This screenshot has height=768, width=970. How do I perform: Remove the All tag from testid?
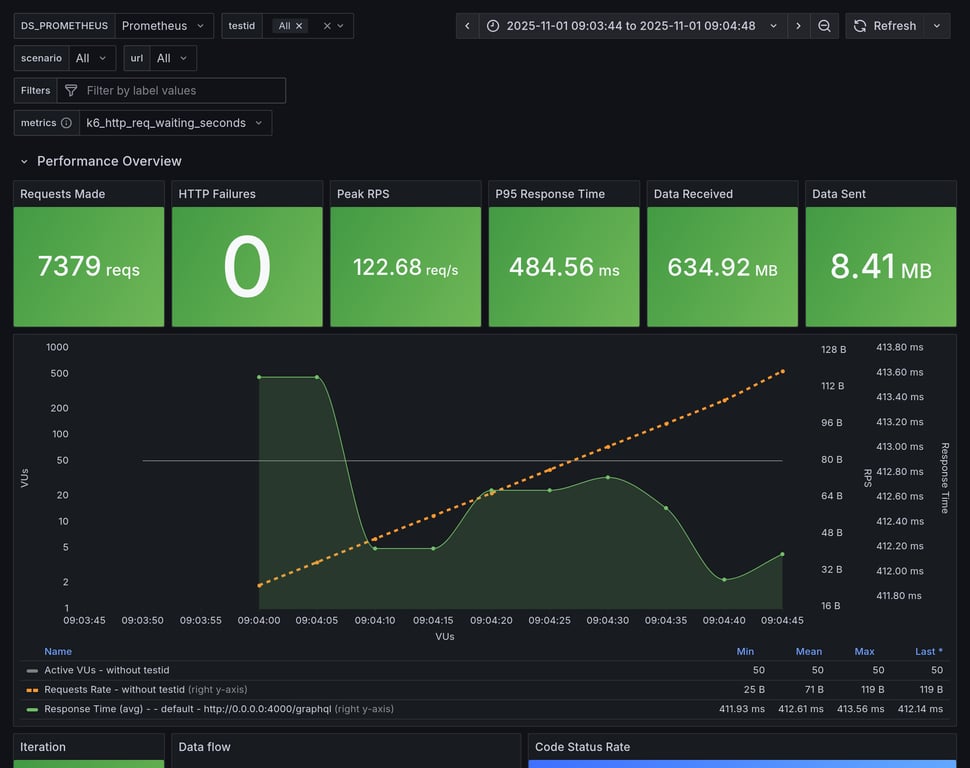pos(299,26)
